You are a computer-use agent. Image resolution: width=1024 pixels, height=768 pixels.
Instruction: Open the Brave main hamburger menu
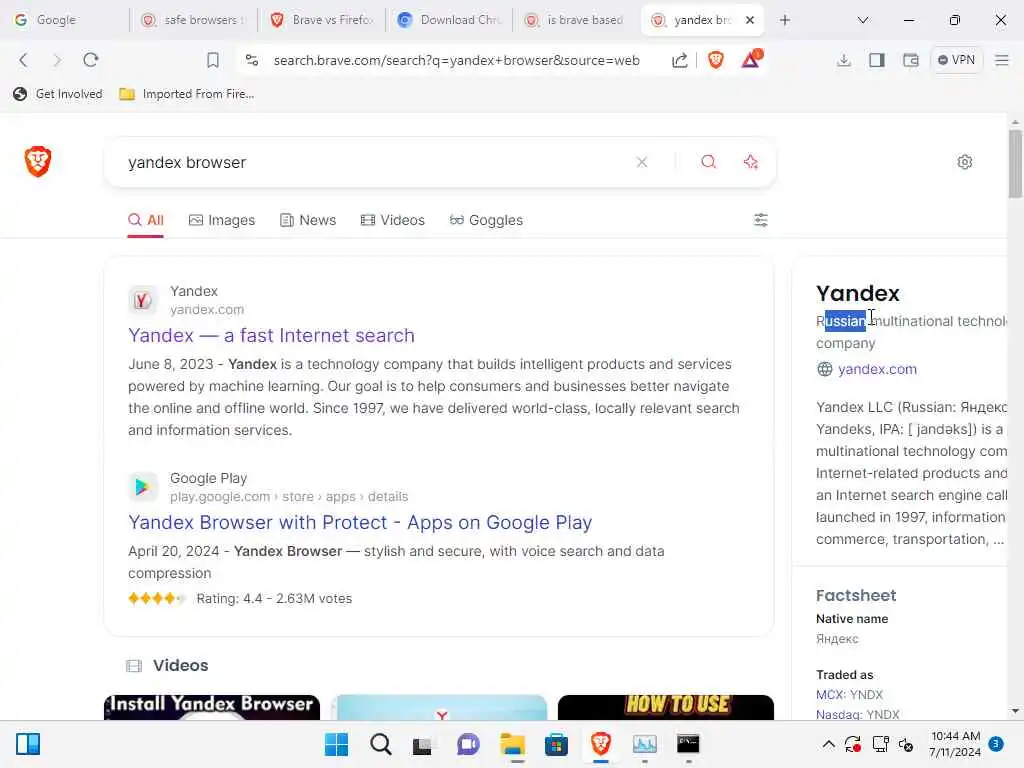(1001, 60)
